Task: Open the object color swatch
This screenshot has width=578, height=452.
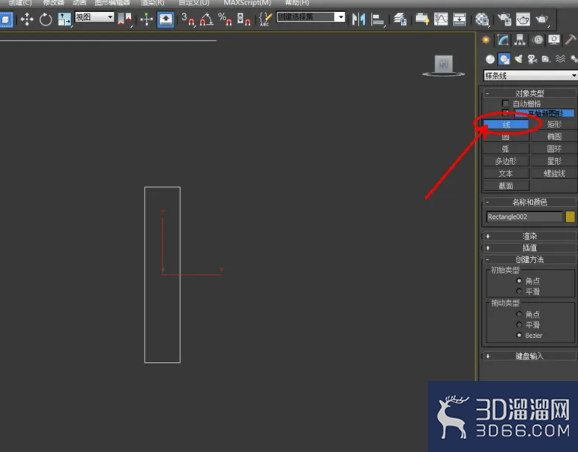Action: (570, 216)
